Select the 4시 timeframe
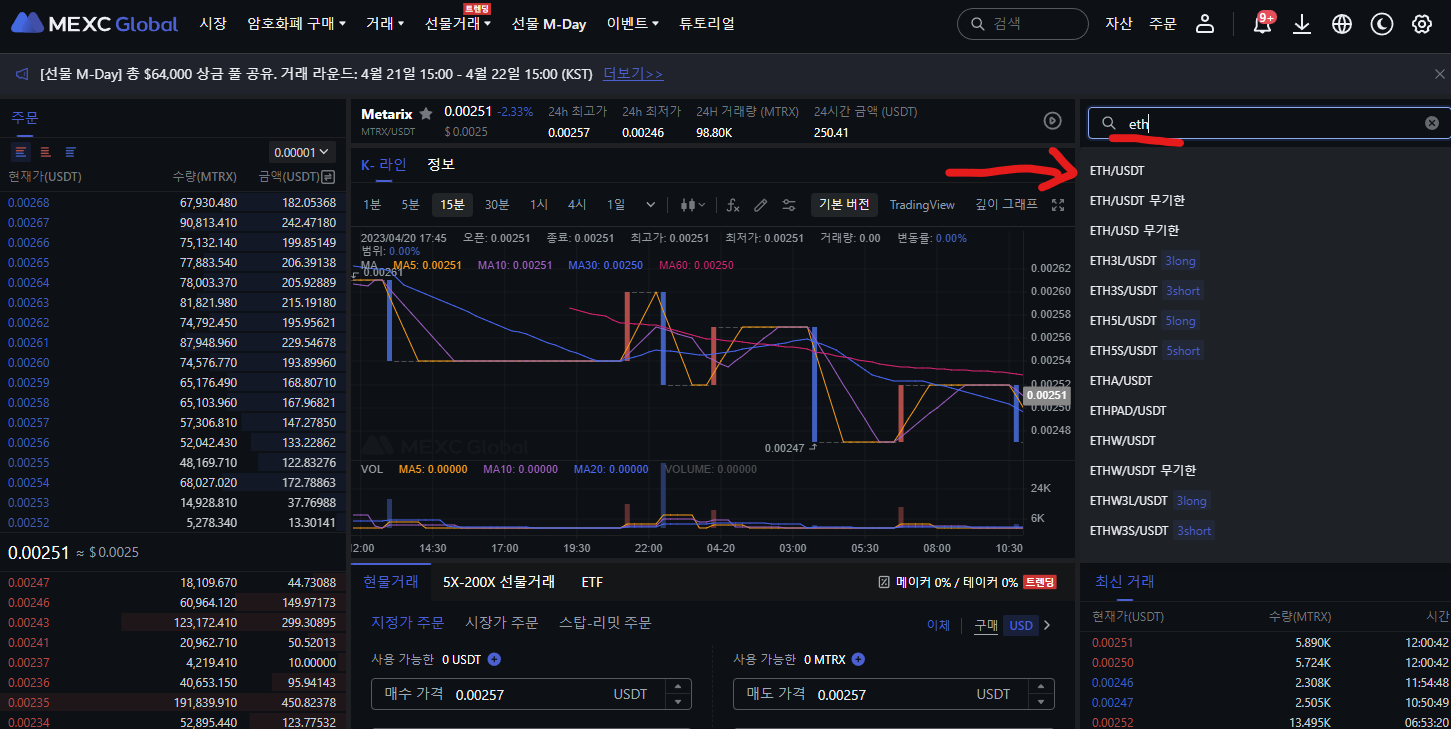The width and height of the screenshot is (1451, 729). click(x=577, y=205)
